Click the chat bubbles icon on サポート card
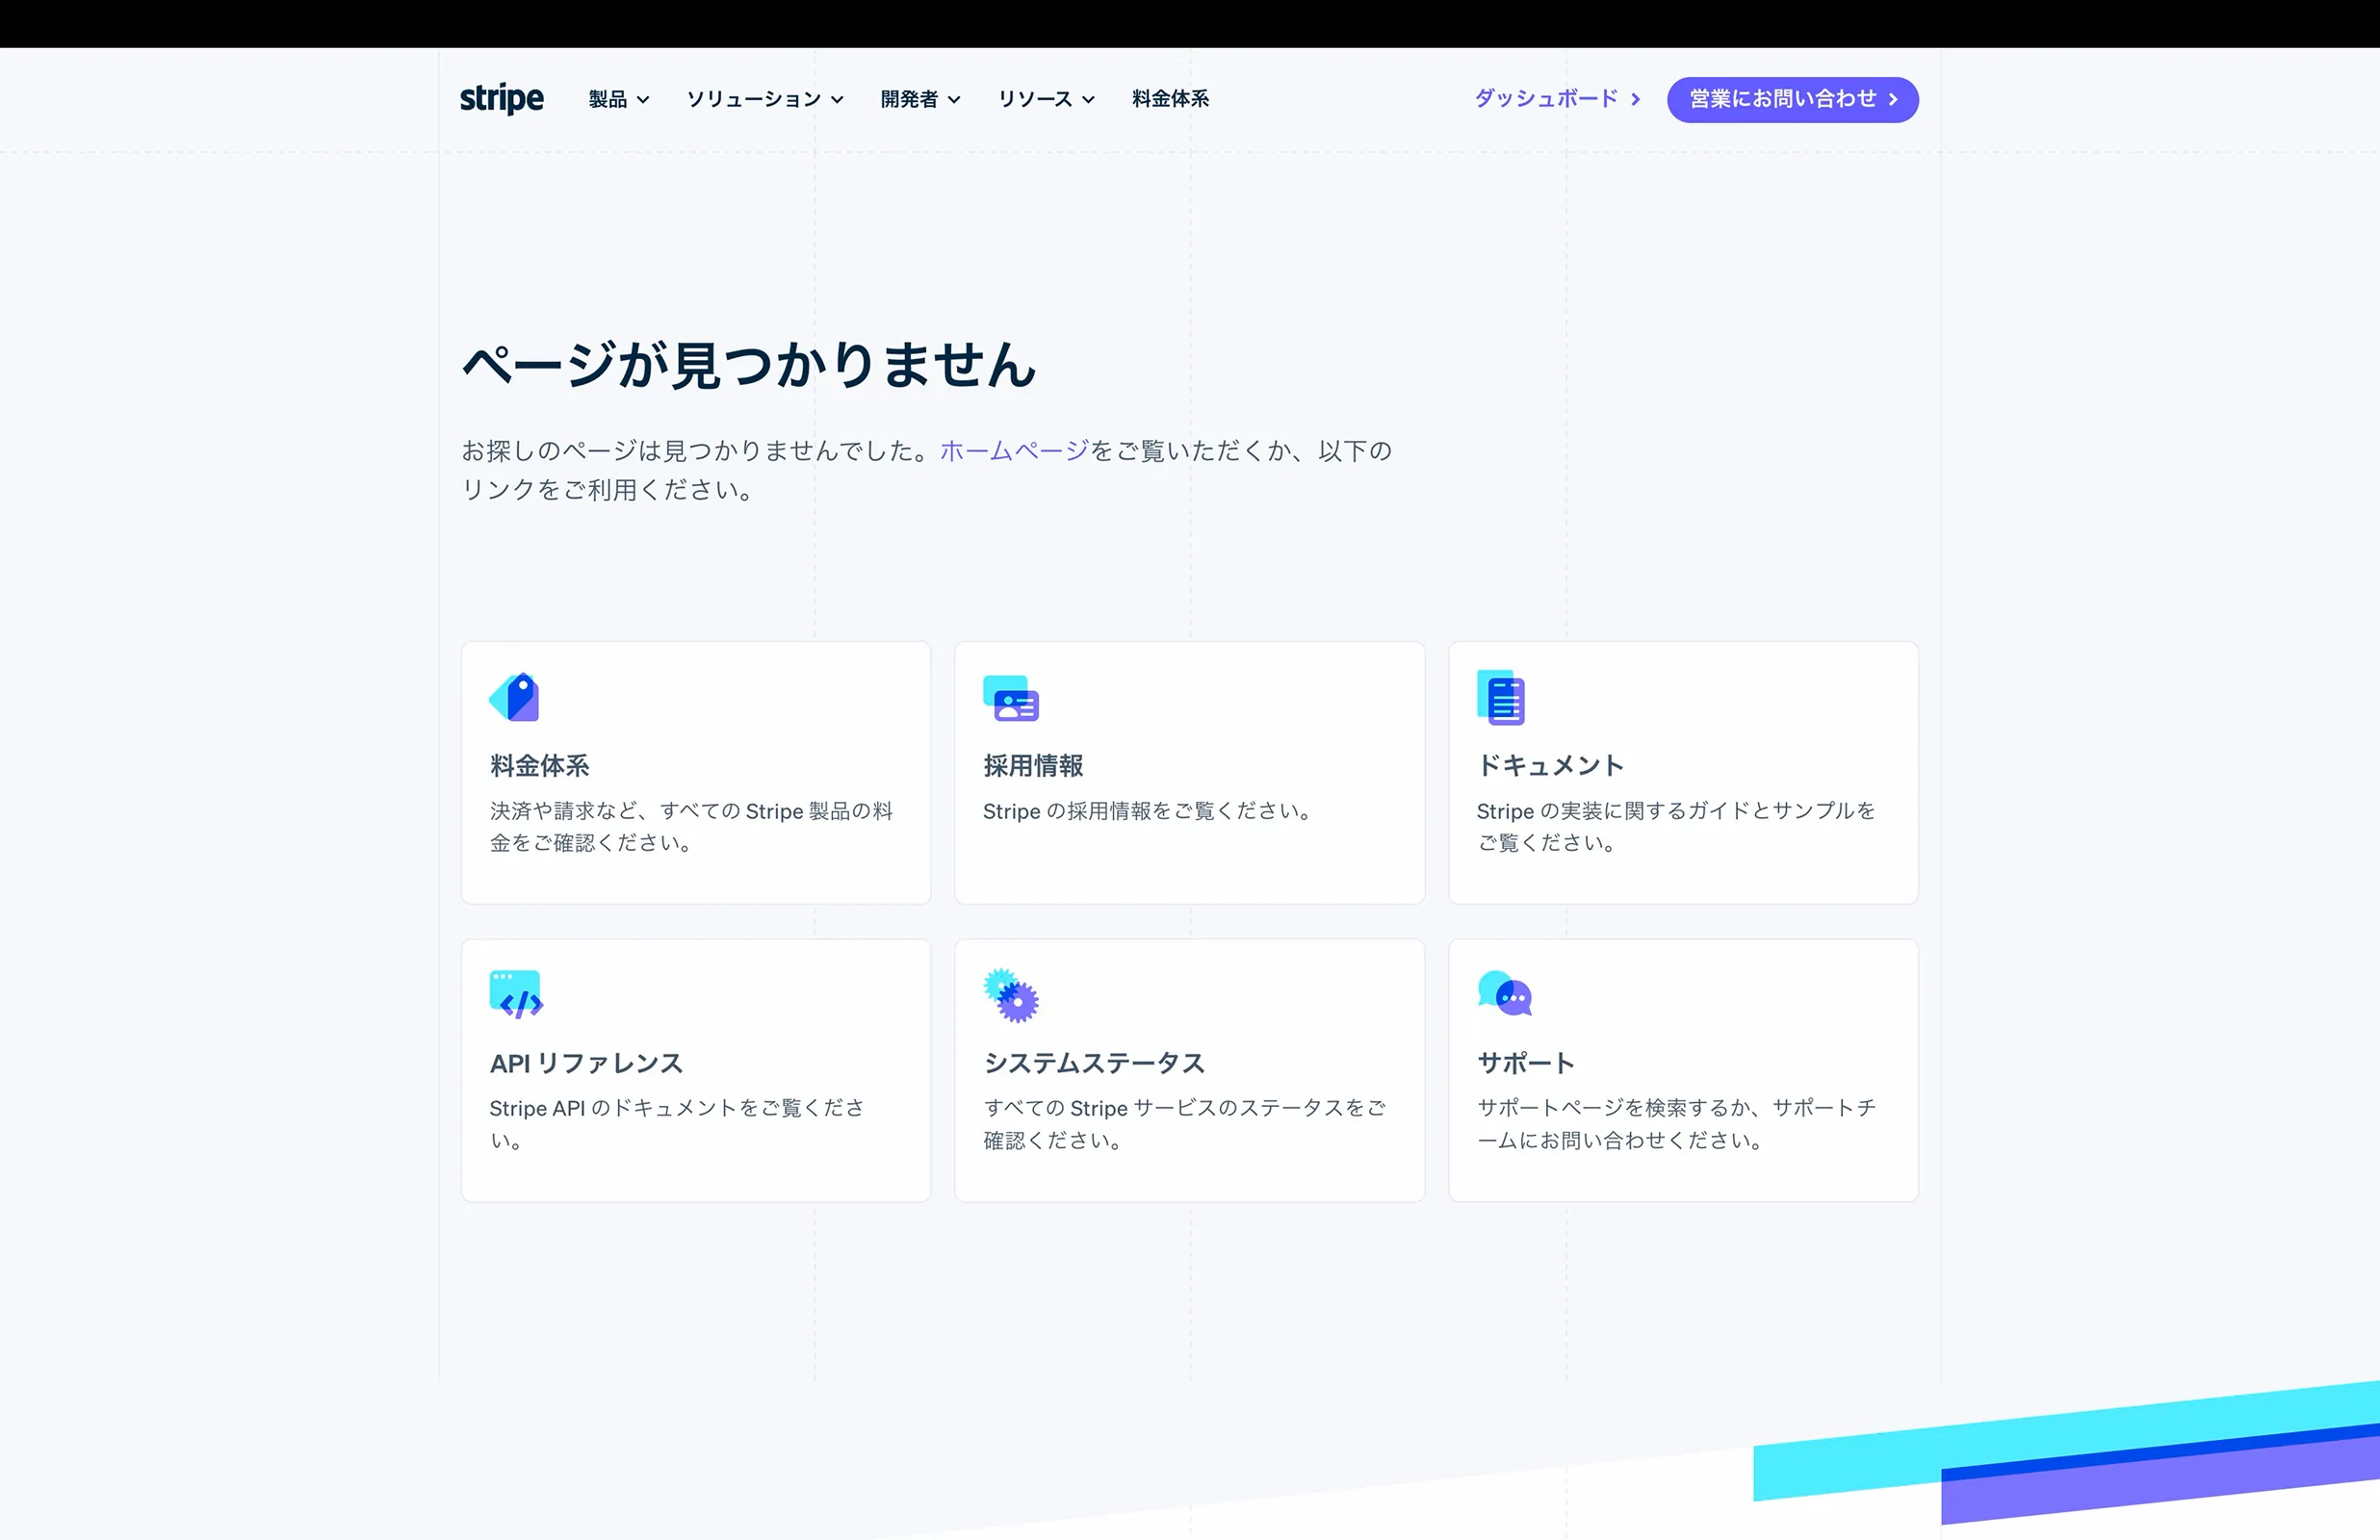The height and width of the screenshot is (1540, 2380). coord(1504,993)
